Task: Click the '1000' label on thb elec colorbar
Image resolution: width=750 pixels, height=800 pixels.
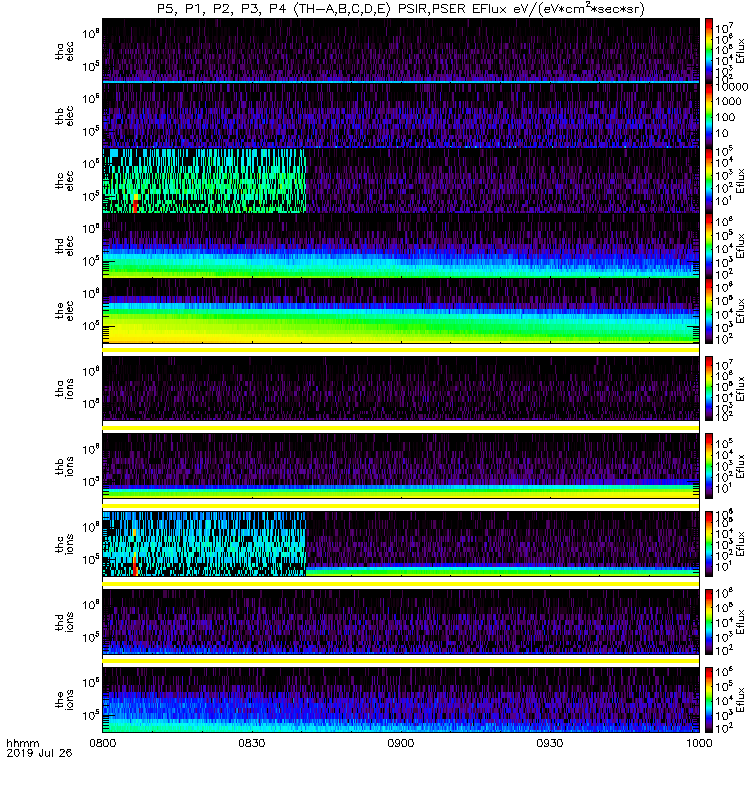Action: click(x=728, y=102)
